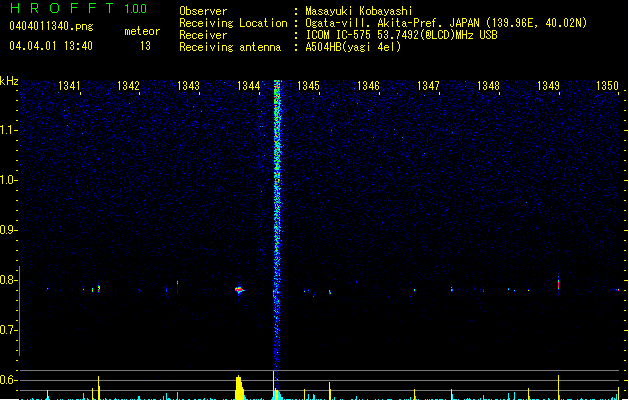Click the 1345 time axis label
The image size is (629, 400).
tap(308, 86)
